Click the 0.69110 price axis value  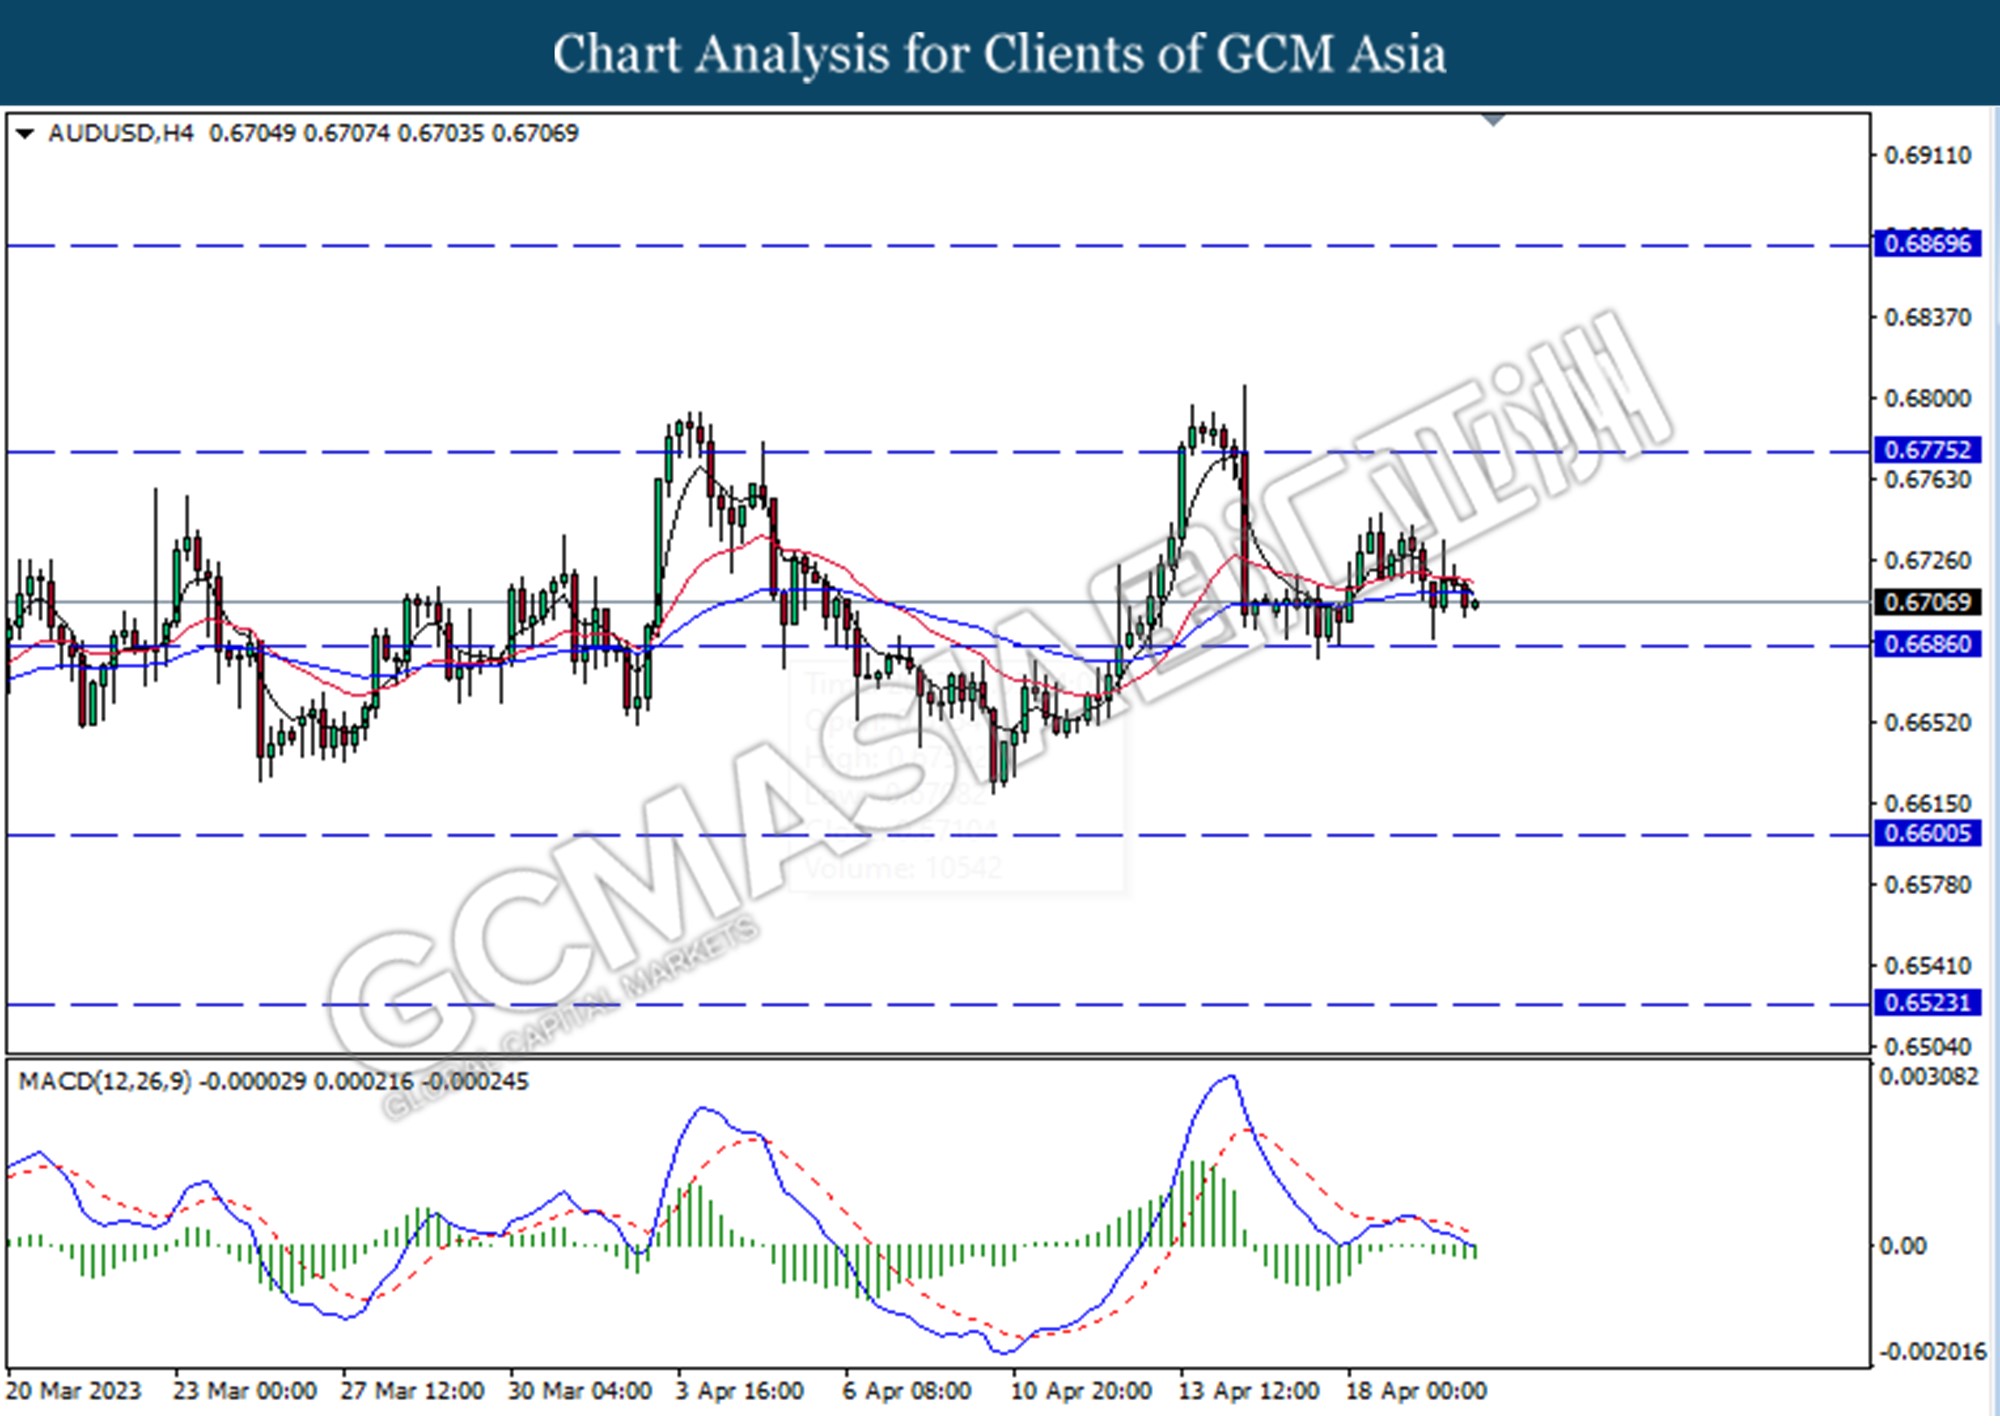pos(1927,155)
